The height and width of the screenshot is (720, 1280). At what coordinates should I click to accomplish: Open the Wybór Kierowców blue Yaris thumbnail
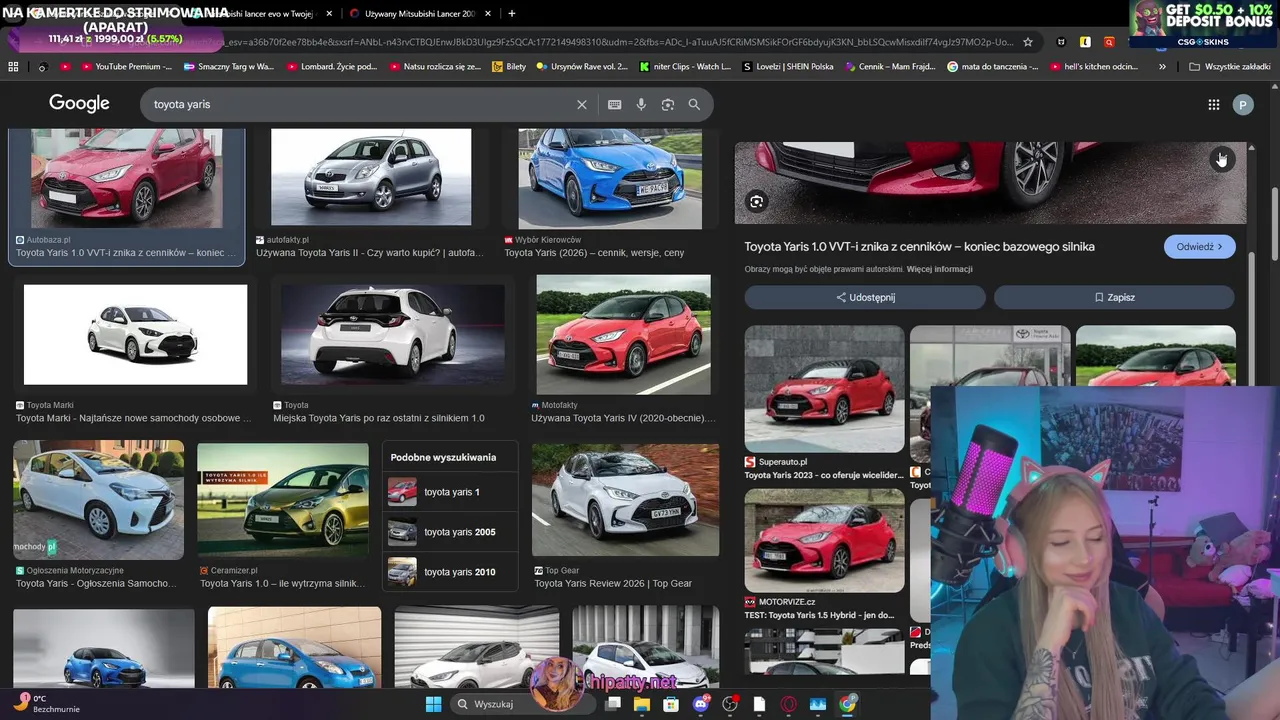tap(610, 177)
